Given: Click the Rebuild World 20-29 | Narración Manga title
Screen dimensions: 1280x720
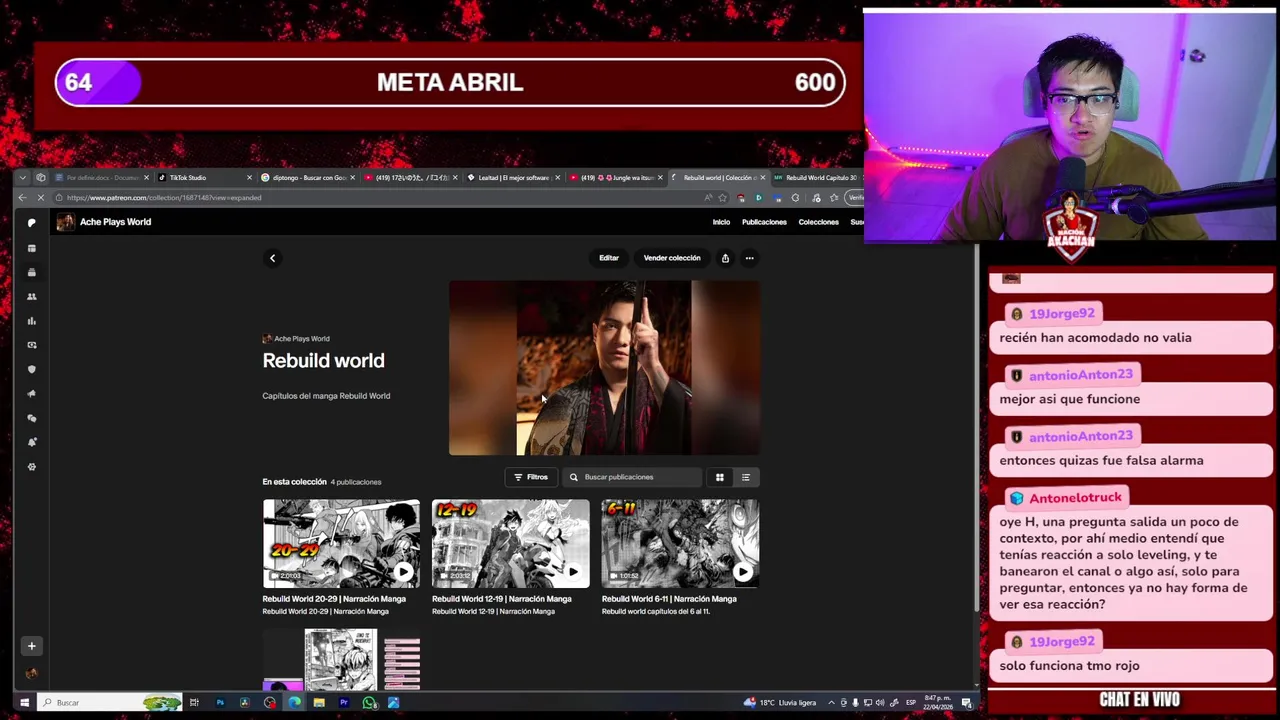Looking at the screenshot, I should [334, 599].
